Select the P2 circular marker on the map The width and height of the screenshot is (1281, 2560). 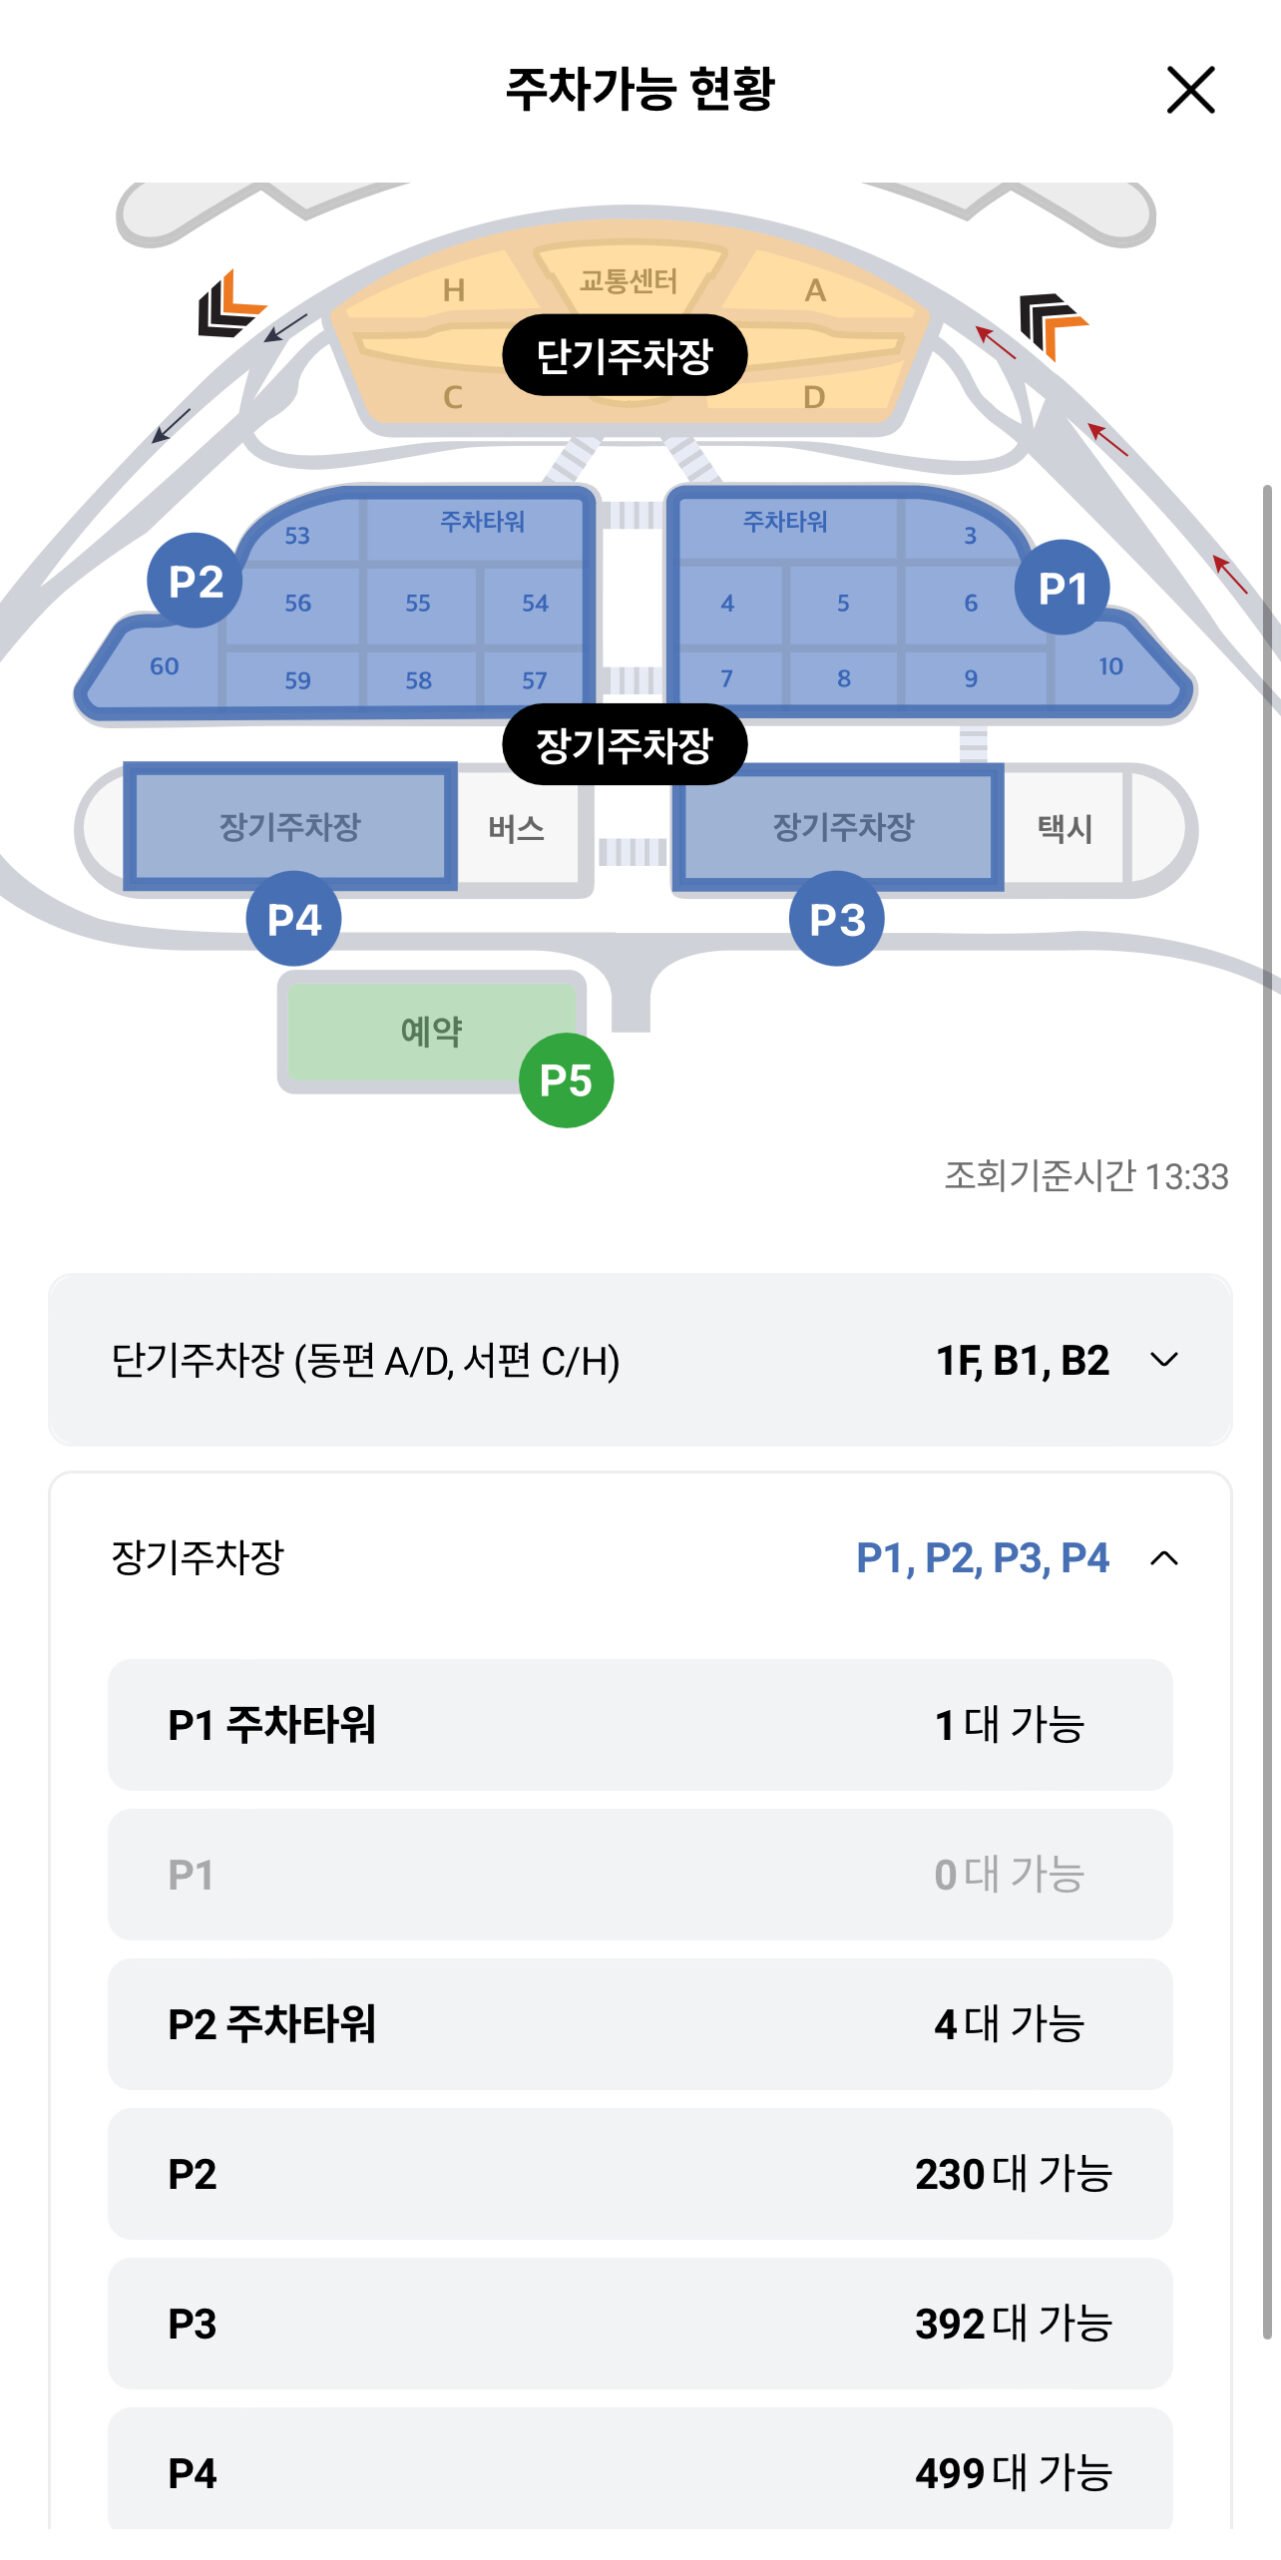[196, 584]
